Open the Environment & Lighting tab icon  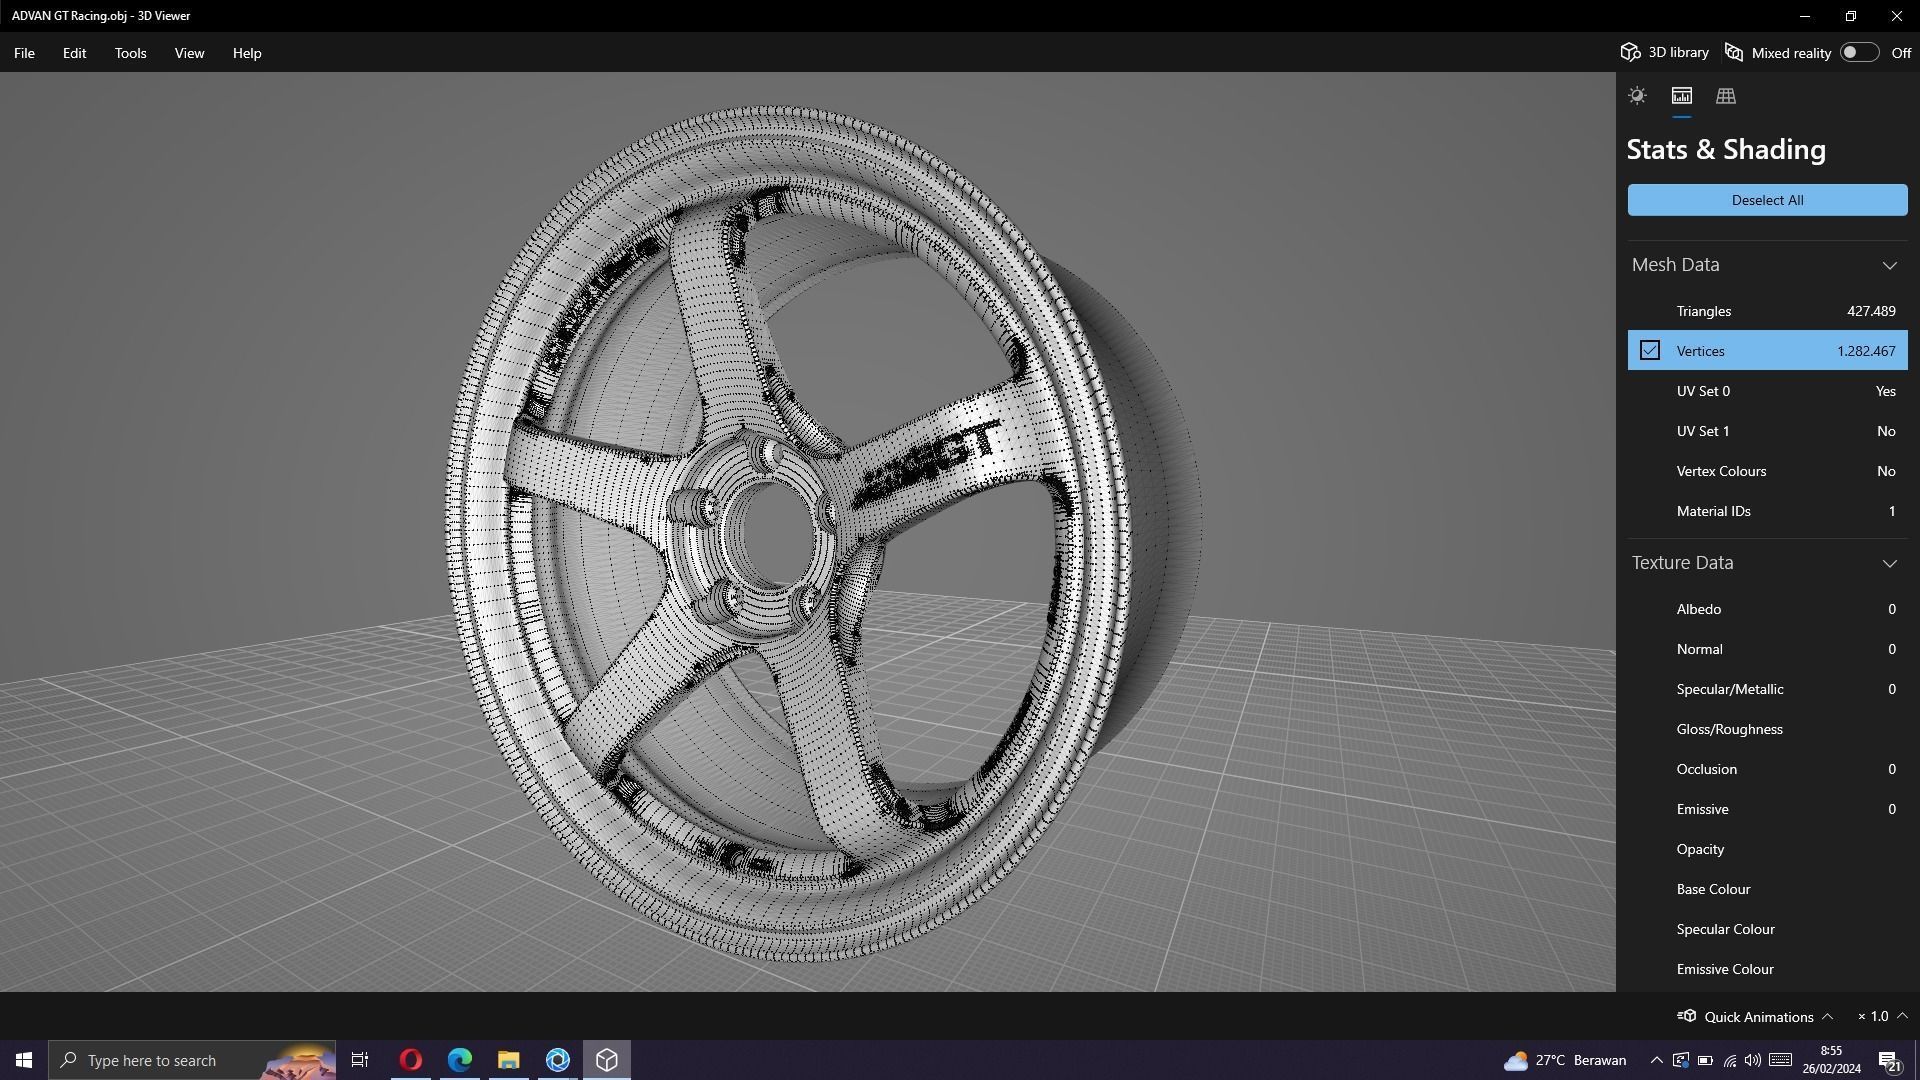point(1637,96)
